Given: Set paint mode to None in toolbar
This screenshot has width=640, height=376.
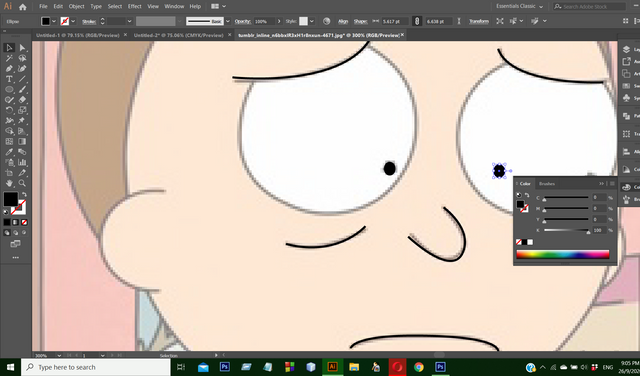Looking at the screenshot, I should 24,222.
